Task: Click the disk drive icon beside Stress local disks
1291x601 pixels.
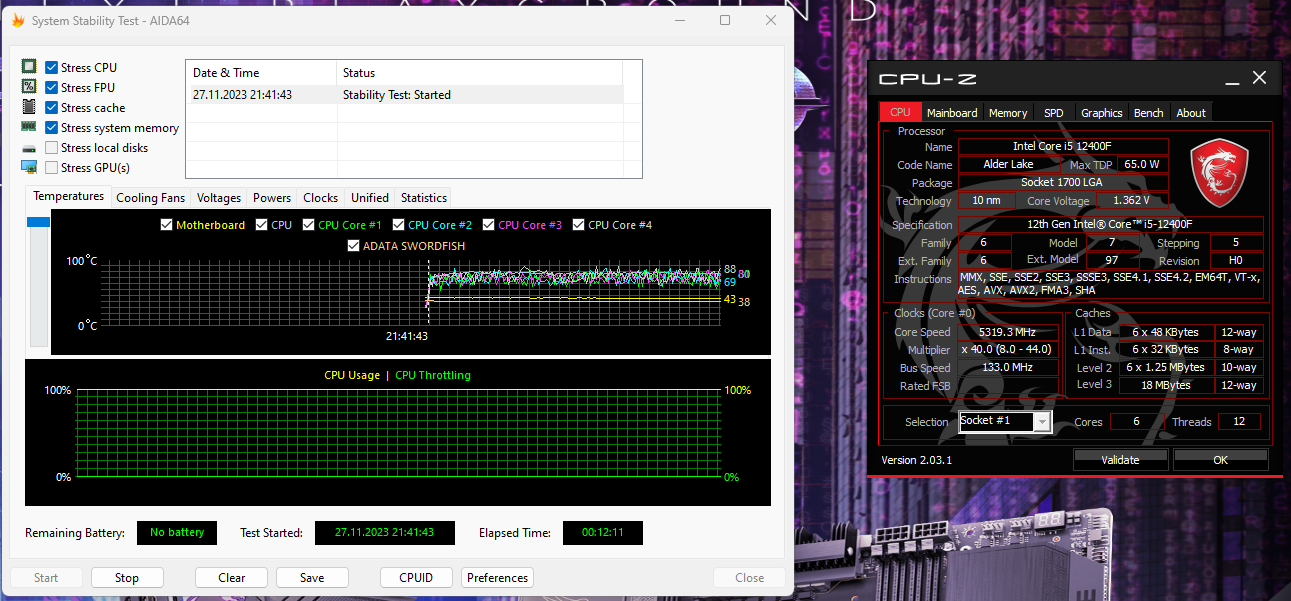Action: coord(29,148)
